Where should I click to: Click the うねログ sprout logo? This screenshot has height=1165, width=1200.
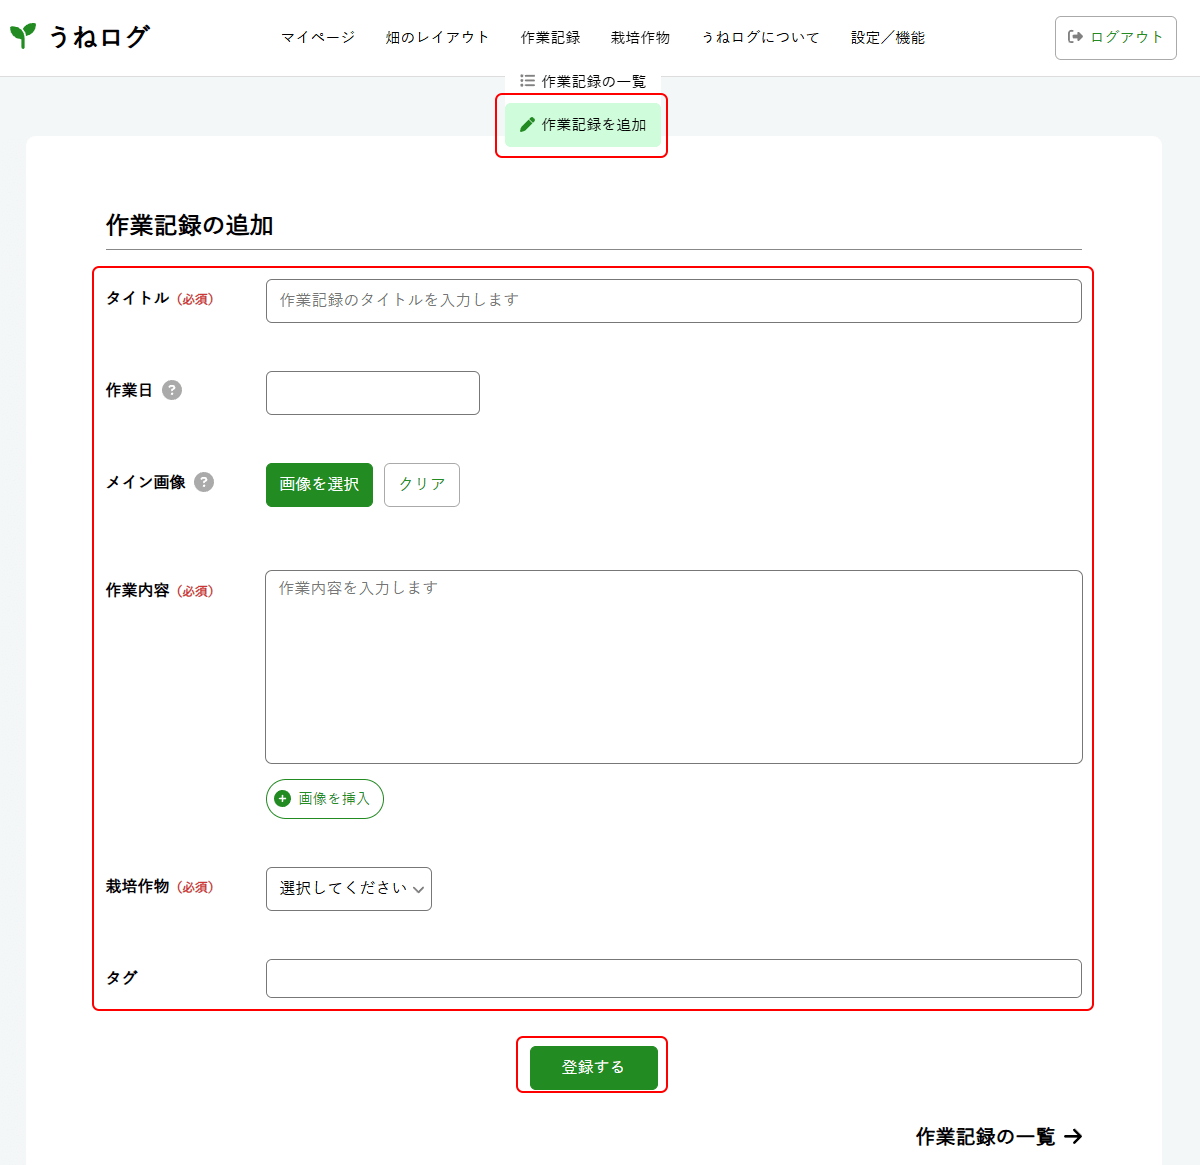(23, 36)
